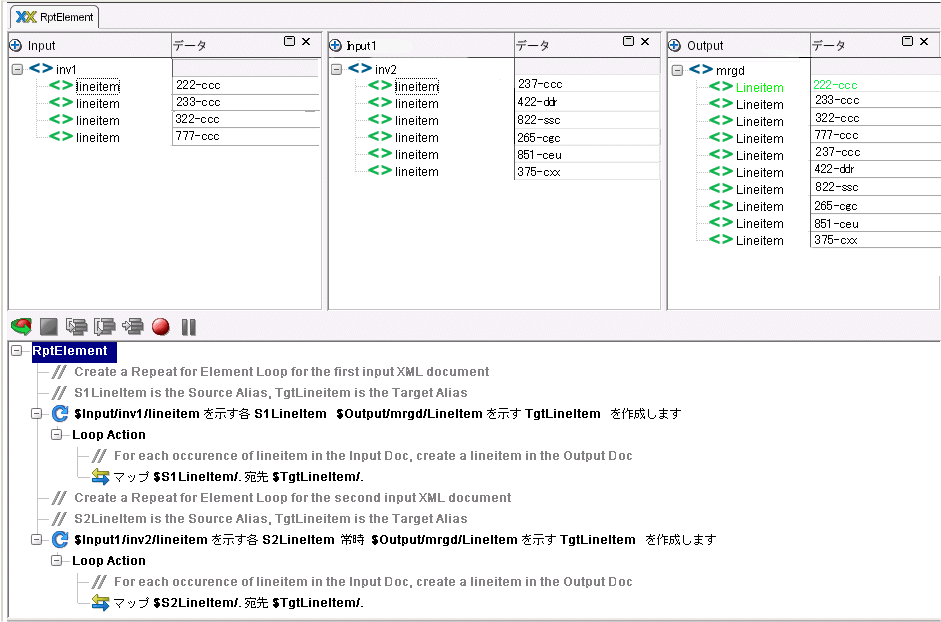
Task: Click the データ column header in Input panel
Action: pos(190,46)
